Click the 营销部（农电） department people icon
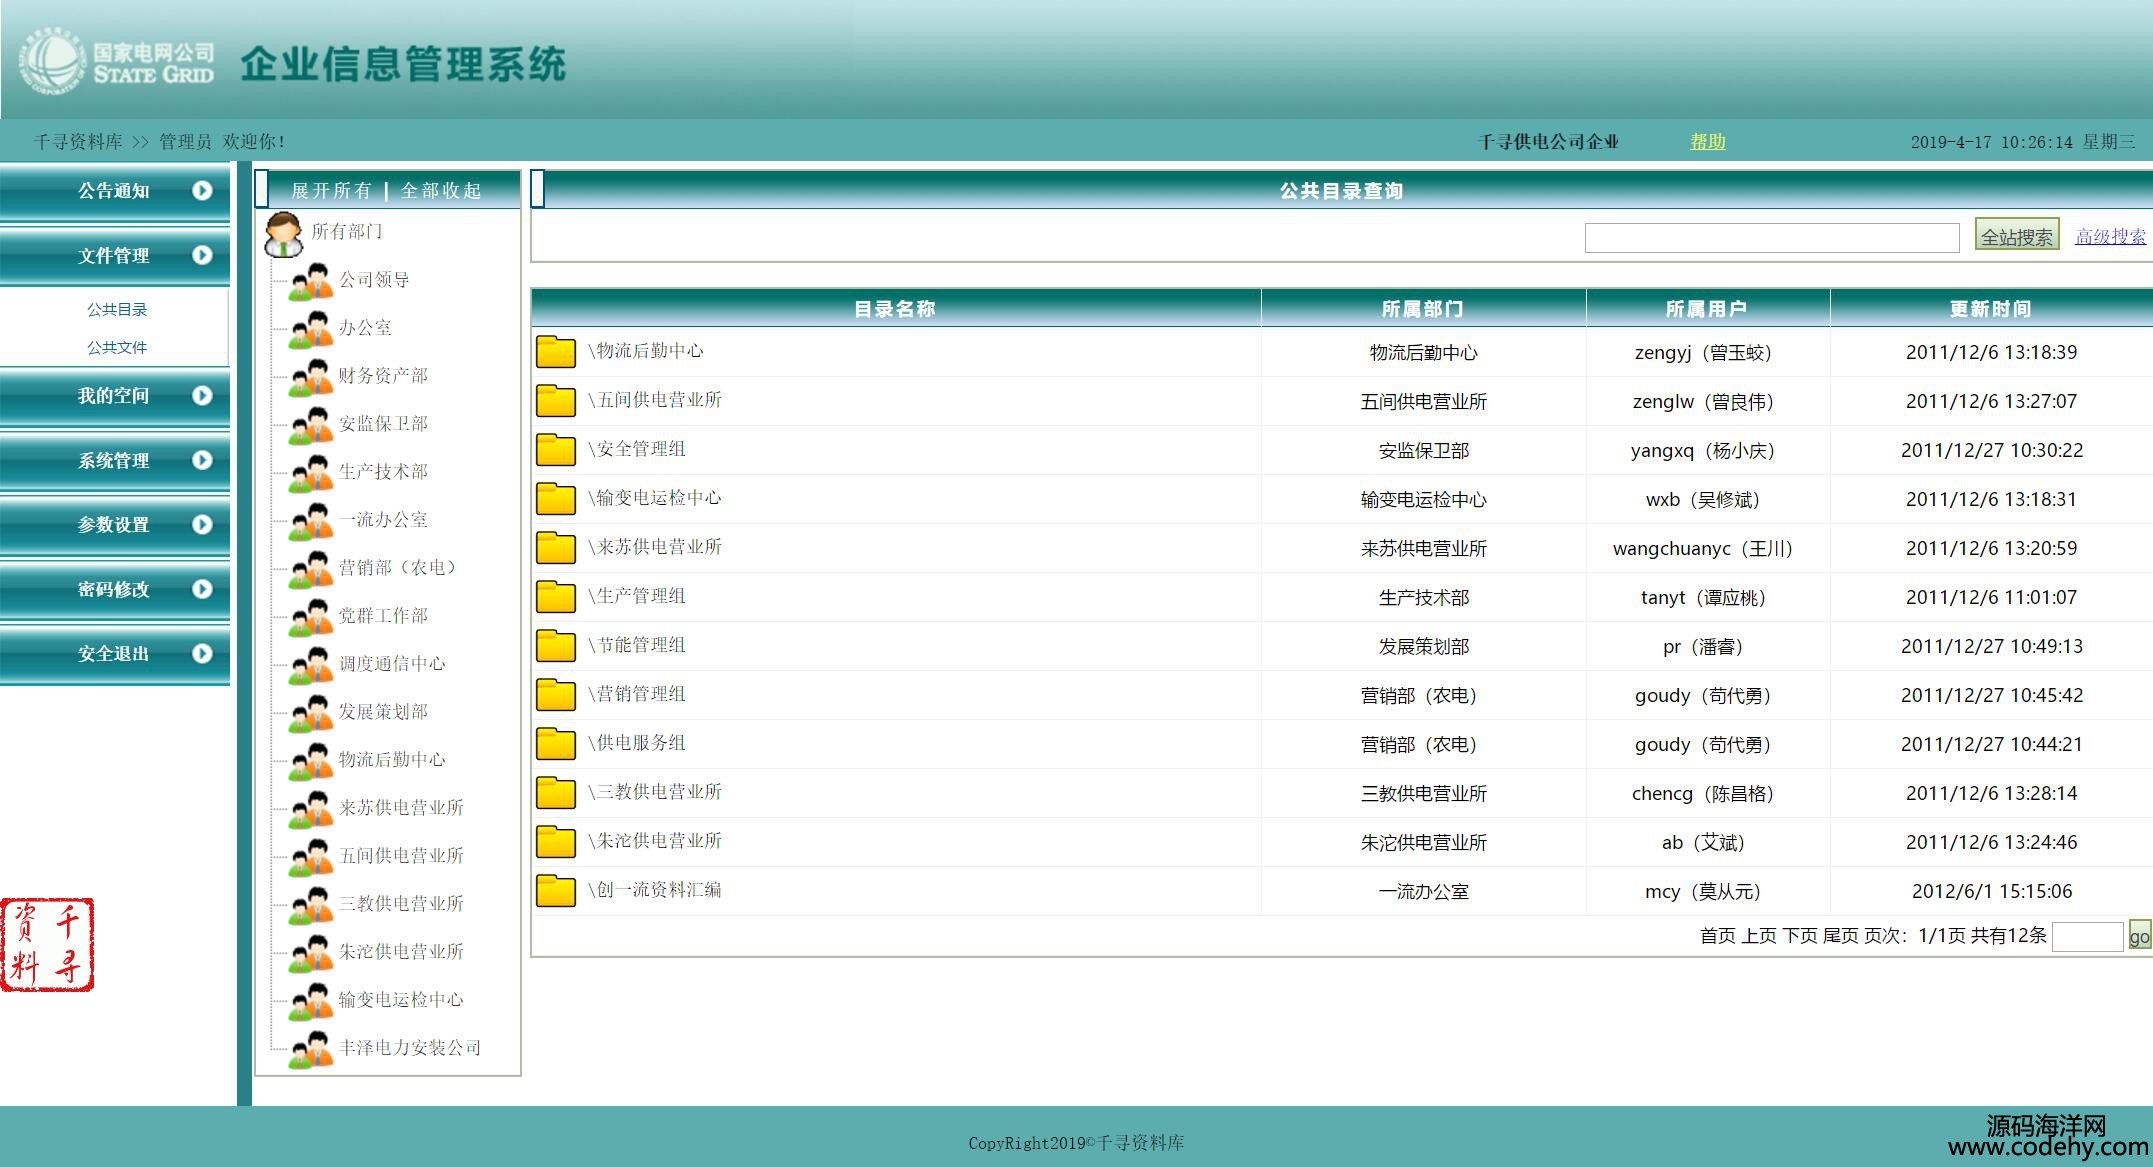 click(311, 569)
